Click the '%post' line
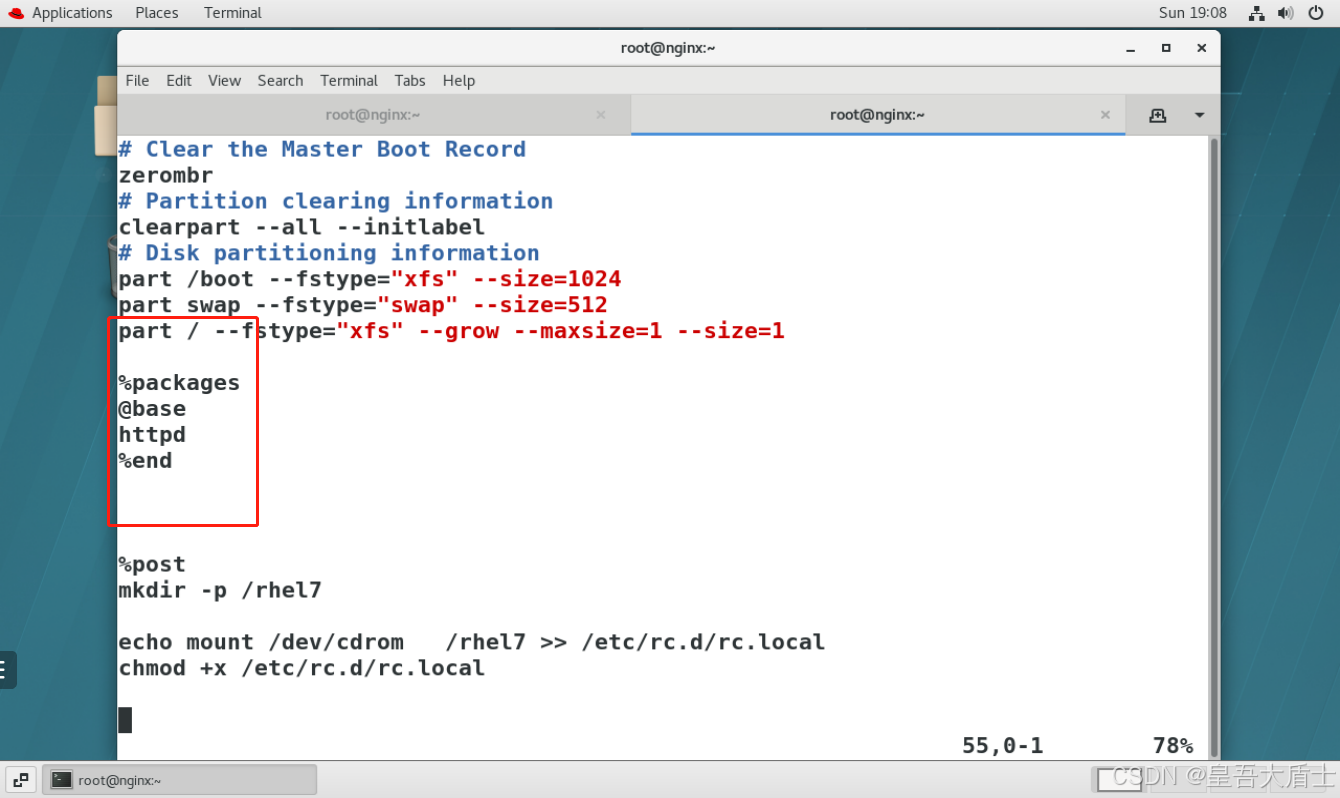 coord(152,565)
